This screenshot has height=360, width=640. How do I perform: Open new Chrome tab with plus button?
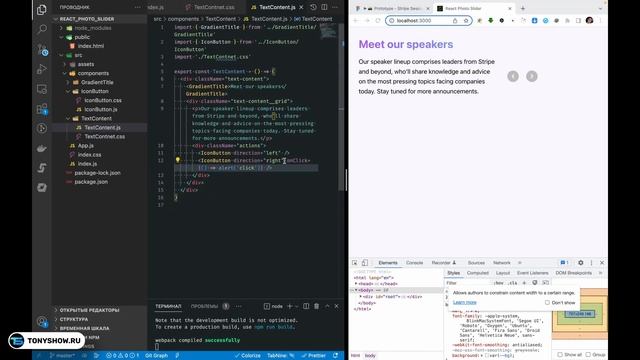point(522,8)
